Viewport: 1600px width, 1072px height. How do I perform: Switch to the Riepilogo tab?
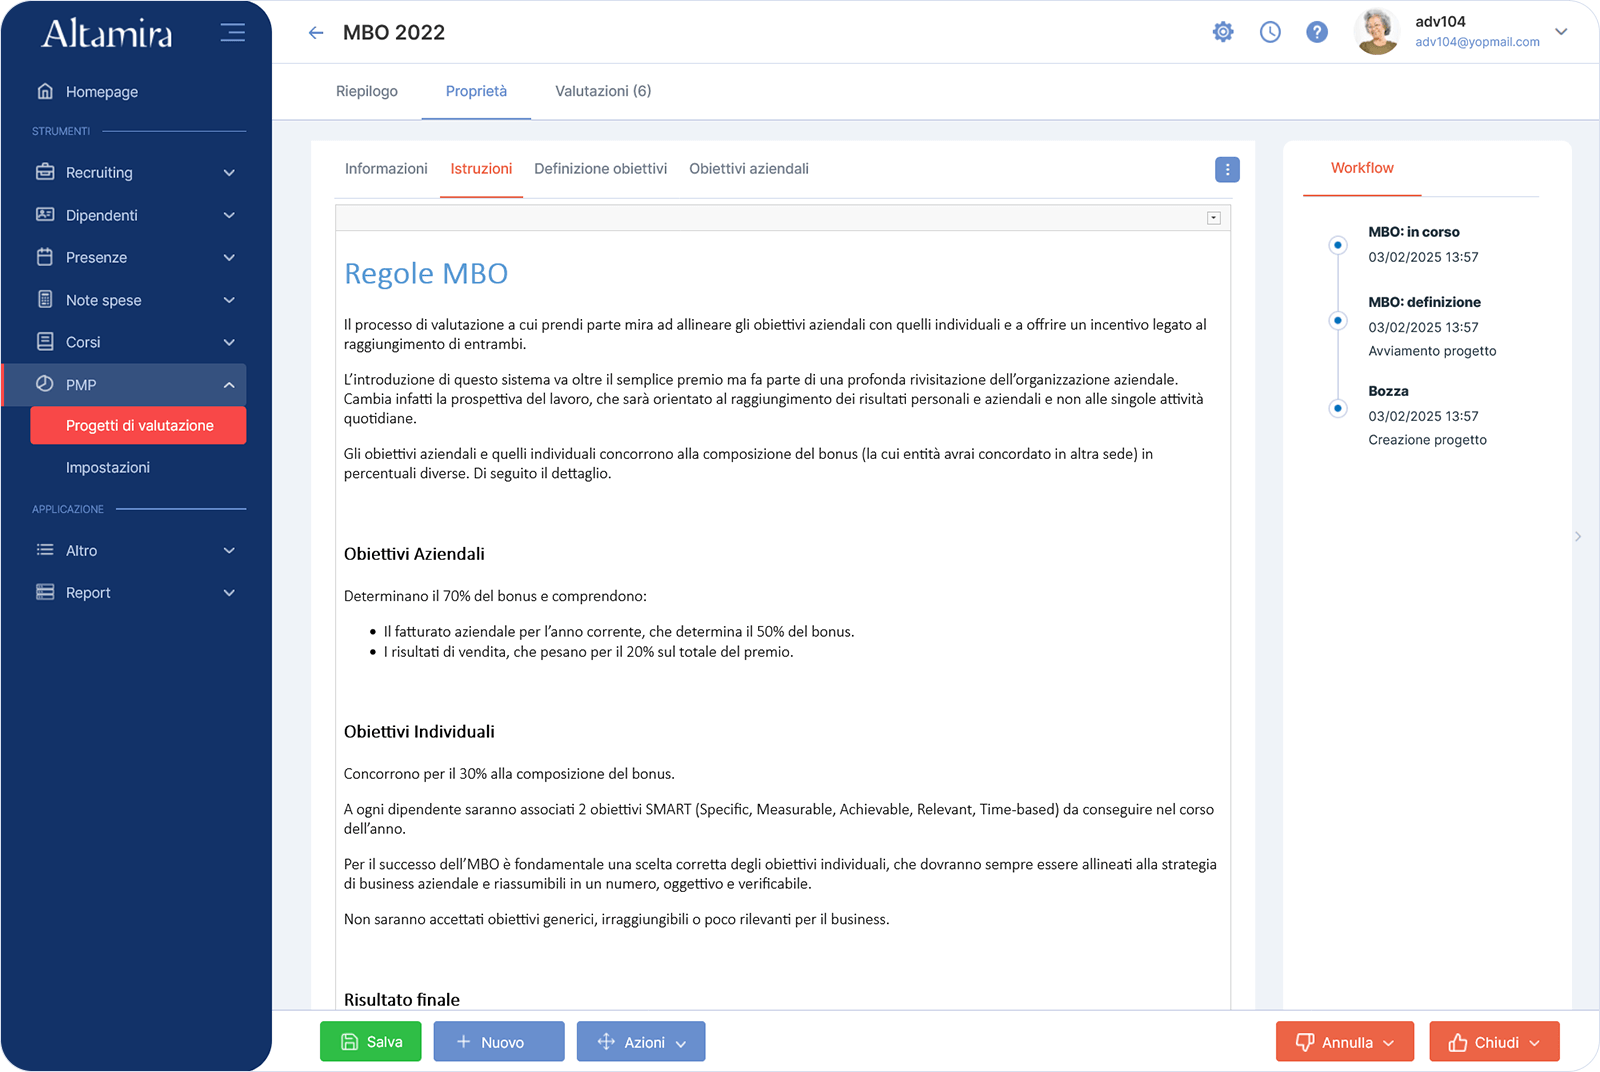(x=367, y=91)
